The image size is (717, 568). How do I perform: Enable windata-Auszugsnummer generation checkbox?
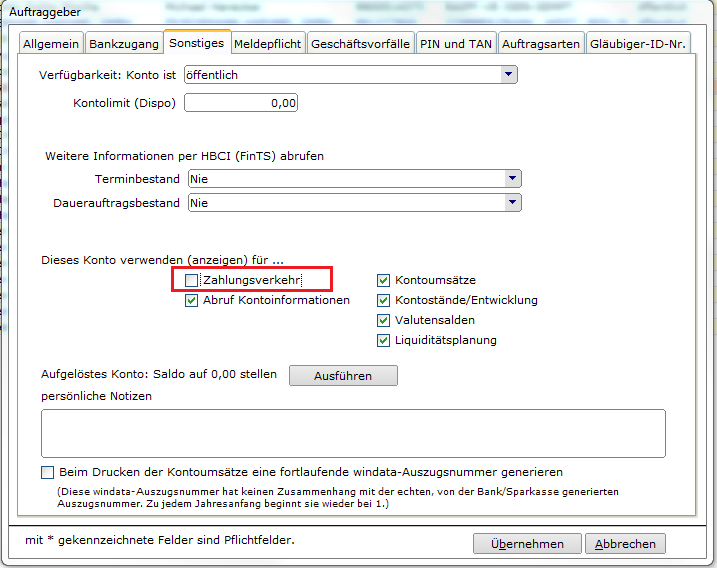(48, 472)
